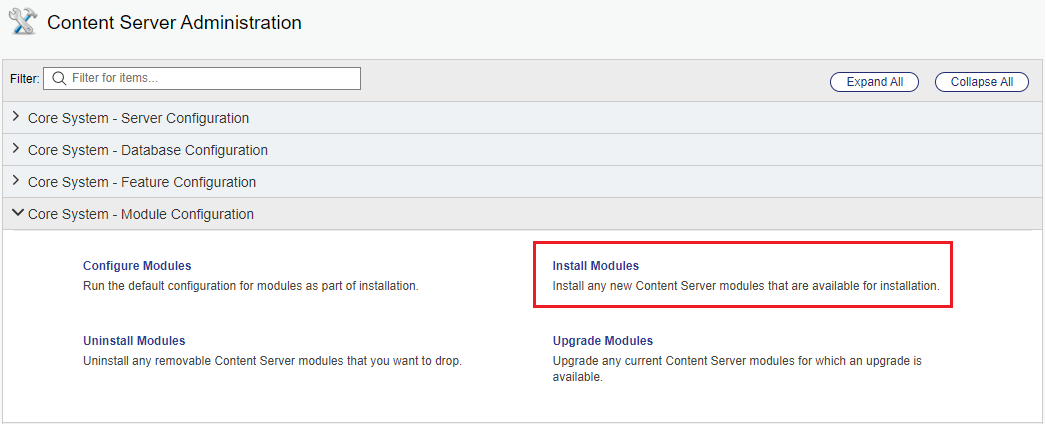Viewport: 1046px width, 426px height.
Task: Click the Expand All button
Action: click(x=875, y=82)
